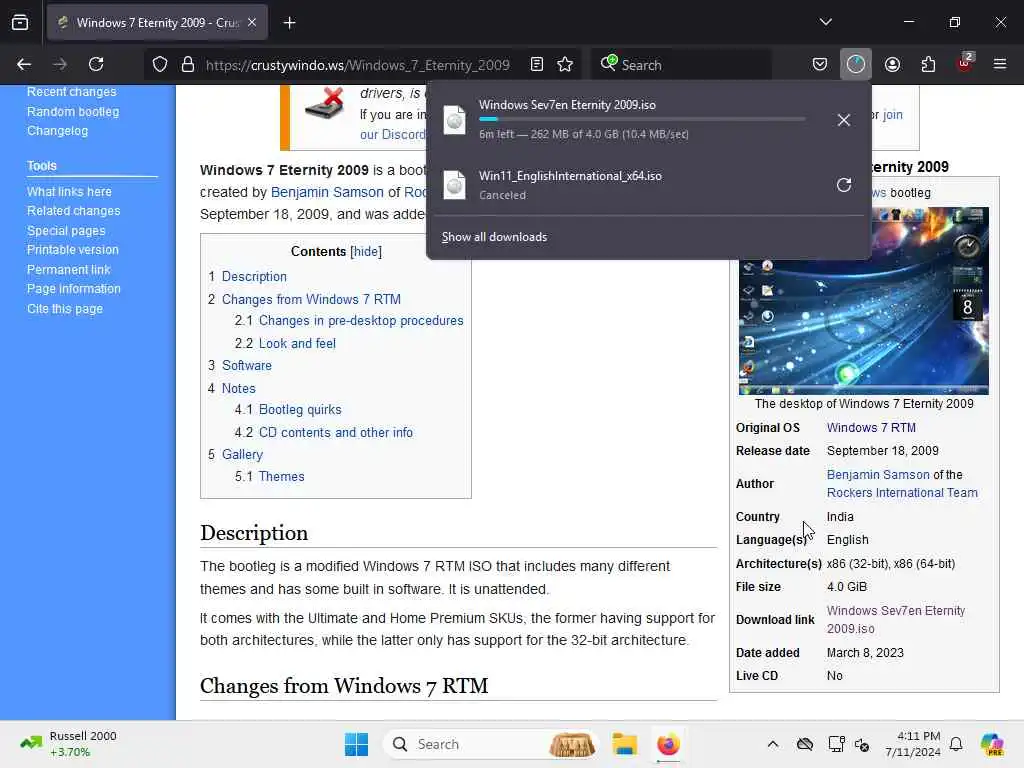Go to CD contents and other info
The height and width of the screenshot is (768, 1024).
pyautogui.click(x=336, y=432)
